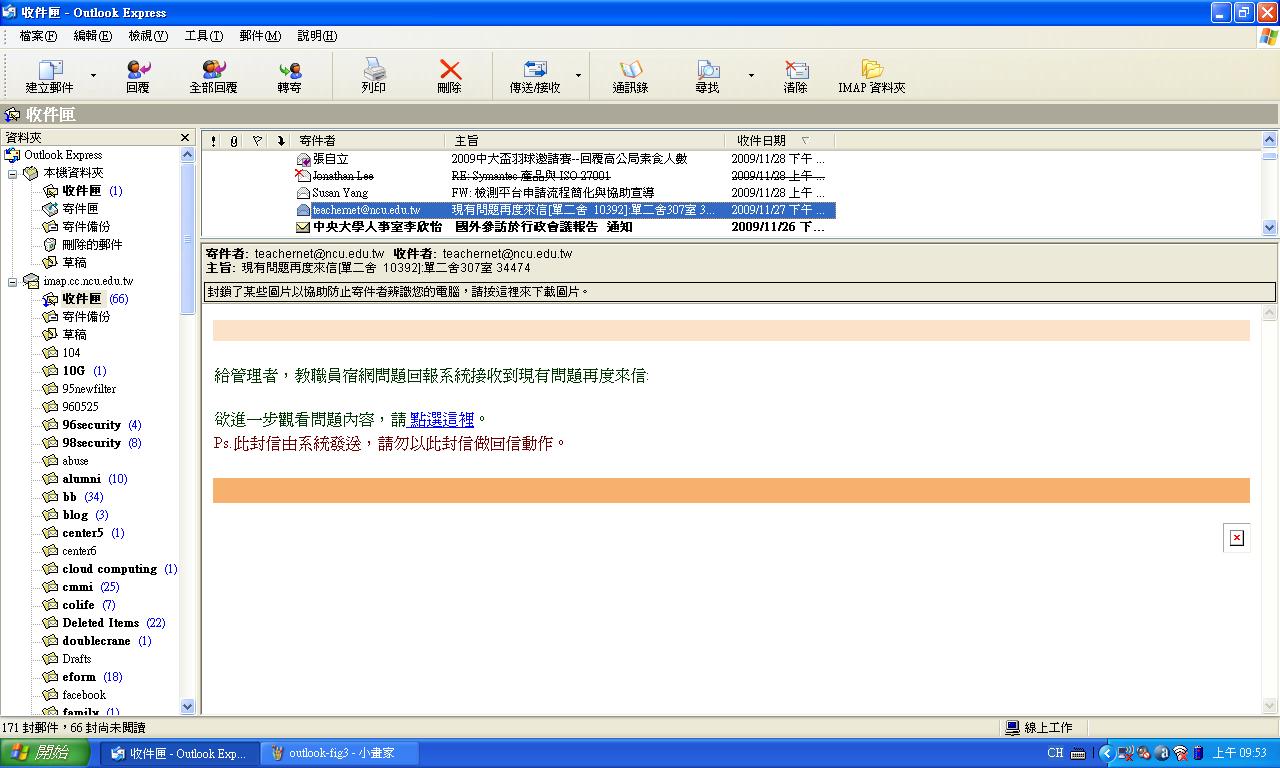Open the 通訊錄 (Address Book) icon
1280x768 pixels.
coord(630,70)
